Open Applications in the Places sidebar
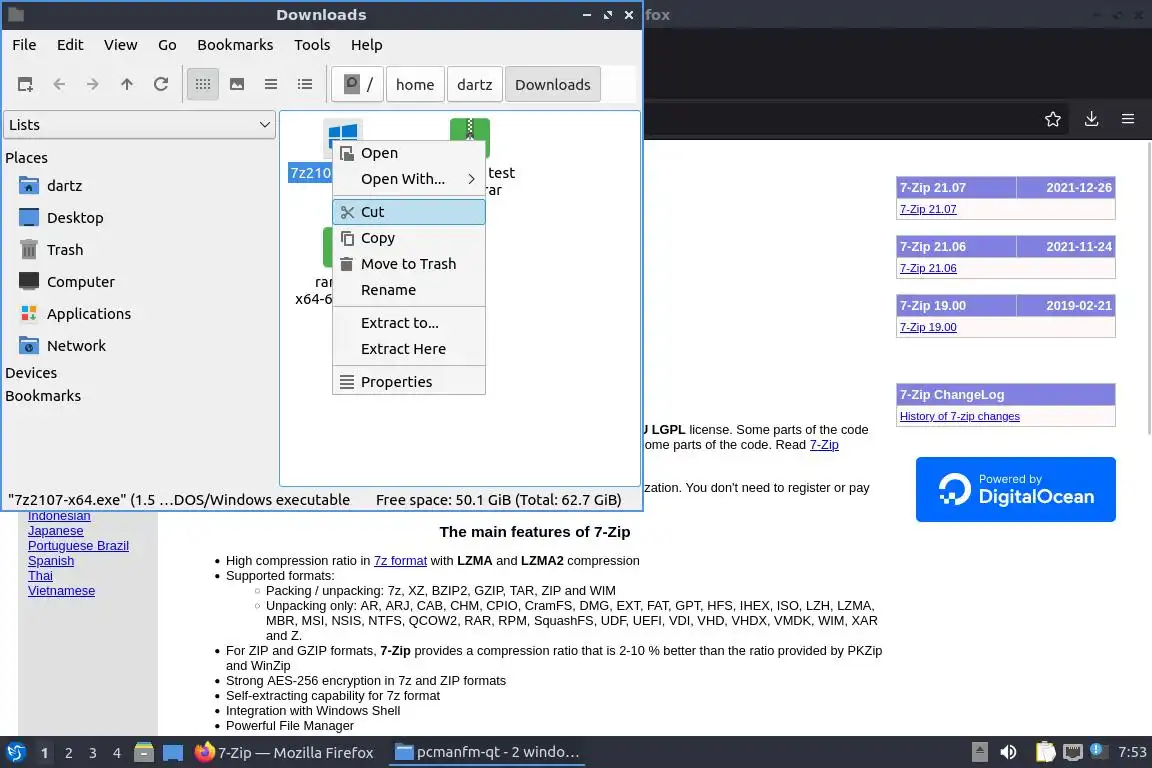This screenshot has height=768, width=1152. [89, 314]
